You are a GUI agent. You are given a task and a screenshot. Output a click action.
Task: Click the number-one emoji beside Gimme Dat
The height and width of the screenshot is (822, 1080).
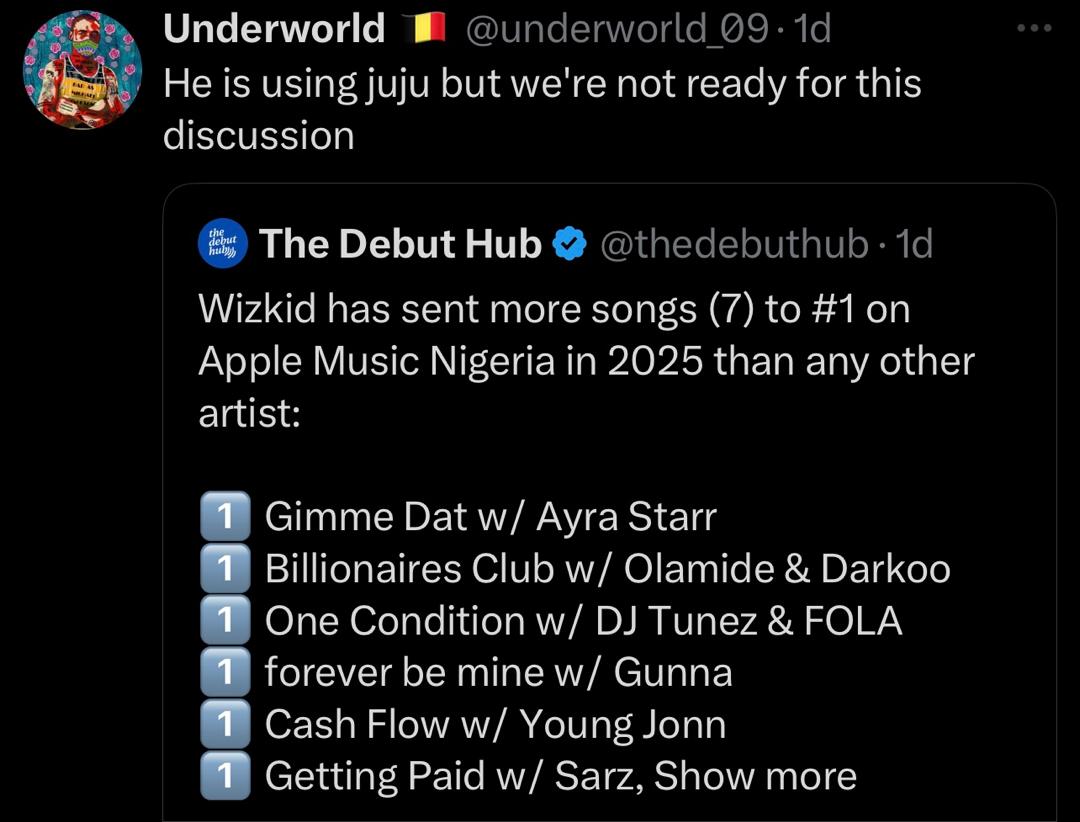click(224, 517)
